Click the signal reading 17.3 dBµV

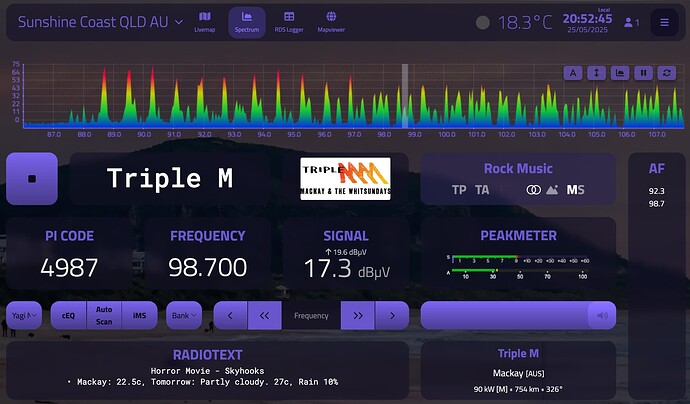pos(346,269)
